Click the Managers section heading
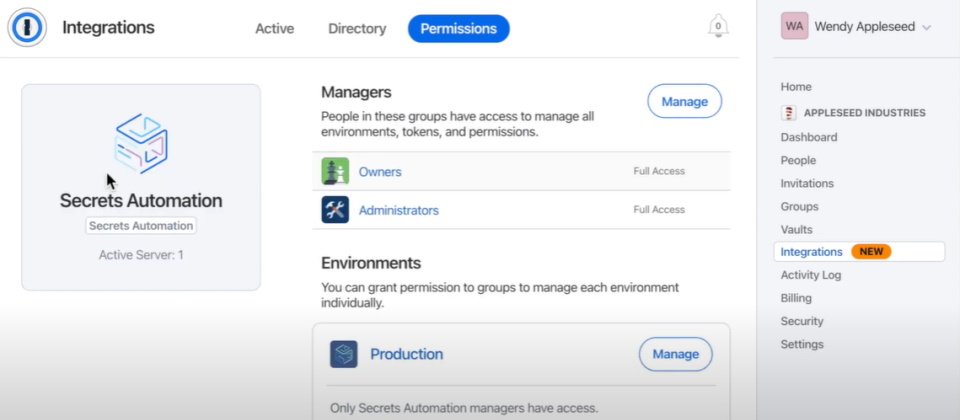The image size is (960, 420). click(356, 92)
